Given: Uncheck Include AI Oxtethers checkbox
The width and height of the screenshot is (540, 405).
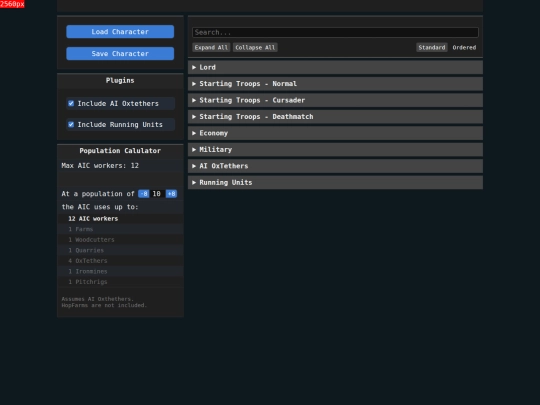Looking at the screenshot, I should (x=71, y=103).
